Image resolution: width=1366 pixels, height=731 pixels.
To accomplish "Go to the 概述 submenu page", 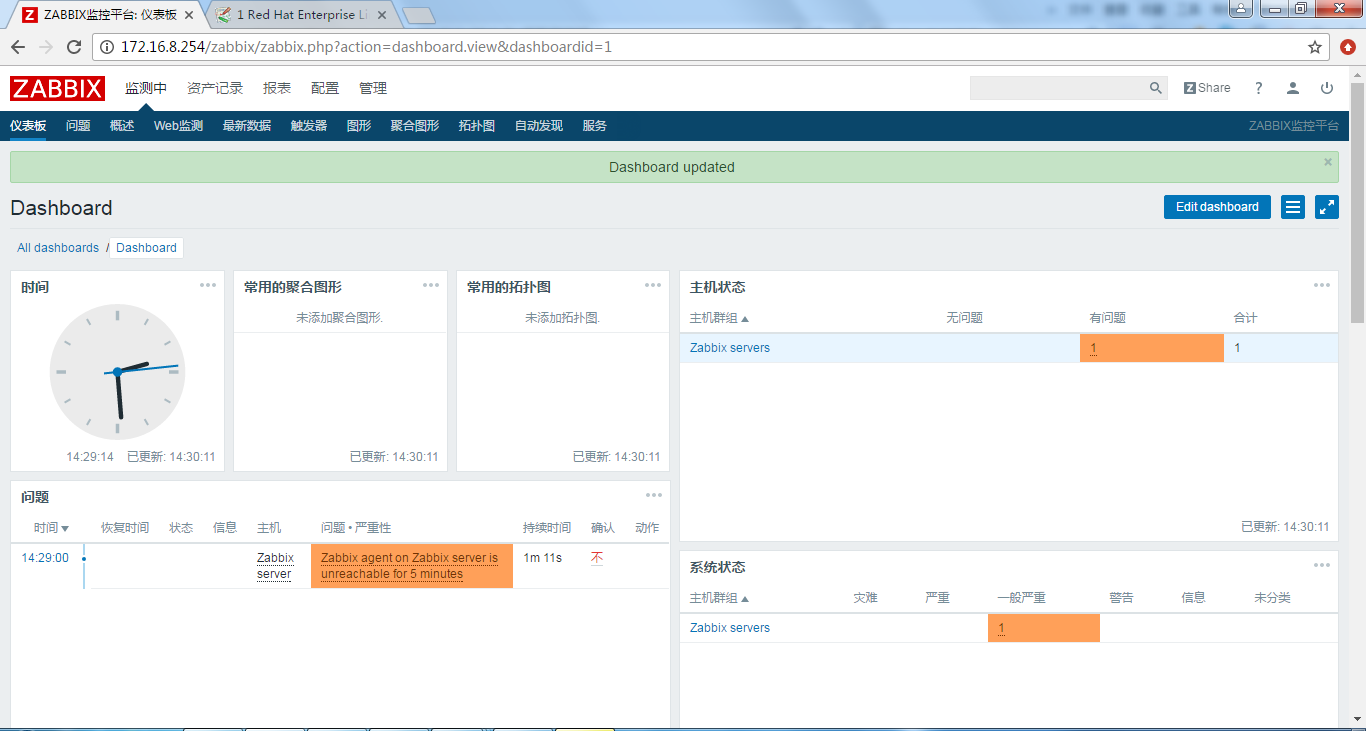I will tap(122, 126).
